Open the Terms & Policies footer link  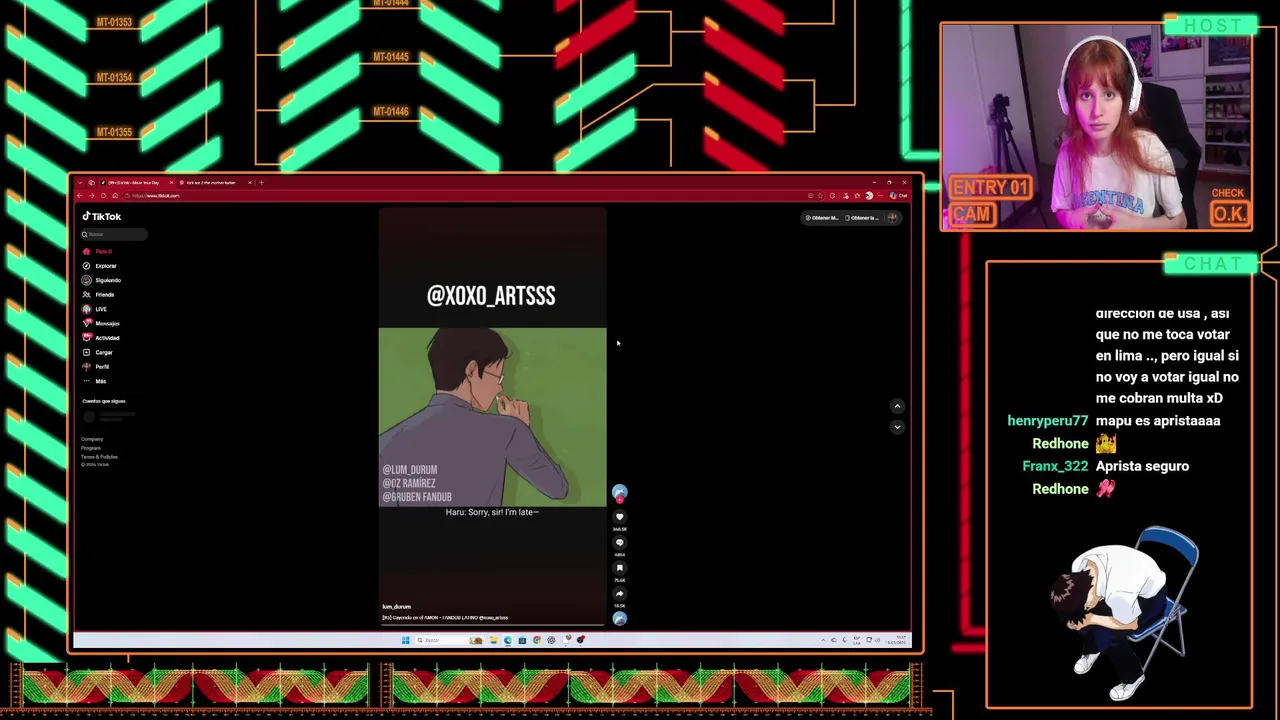pos(99,457)
